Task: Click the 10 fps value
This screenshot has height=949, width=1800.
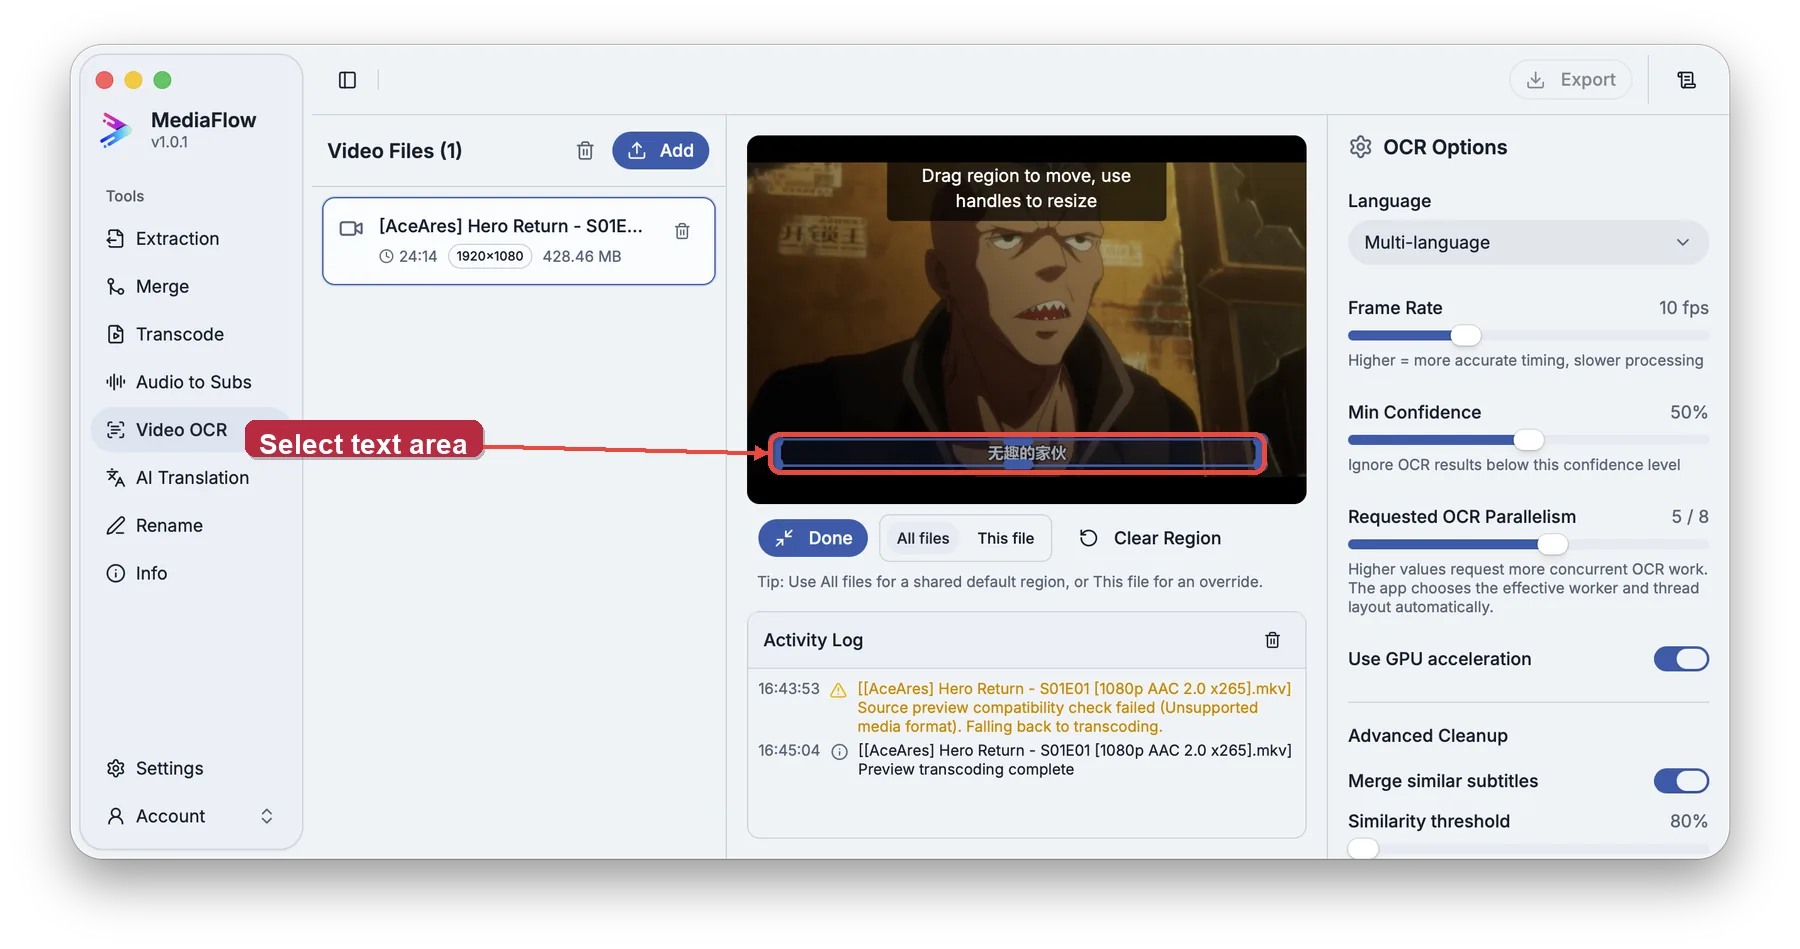Action: click(x=1684, y=308)
